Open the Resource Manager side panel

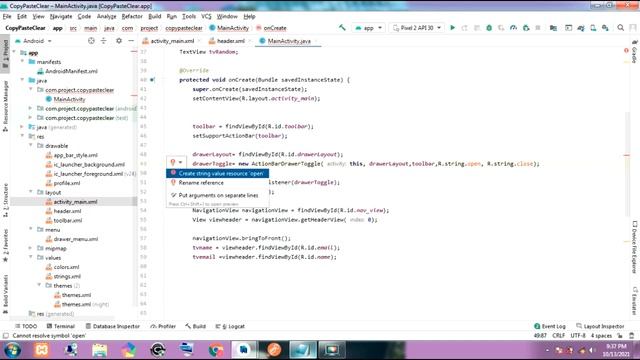pos(5,105)
